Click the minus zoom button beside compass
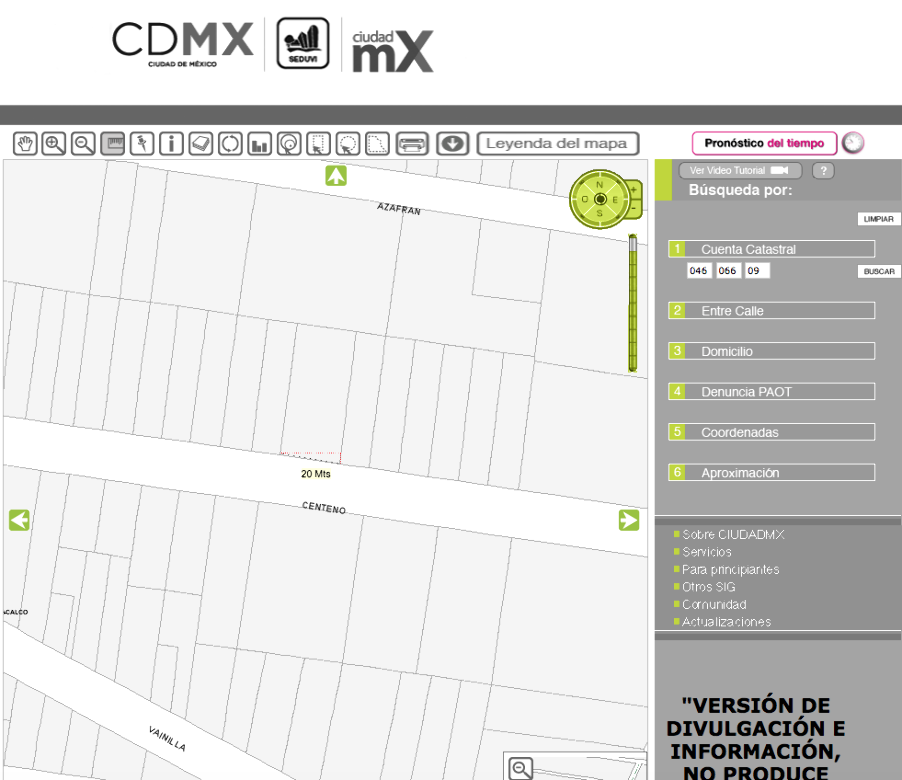The width and height of the screenshot is (902, 780). pos(634,208)
